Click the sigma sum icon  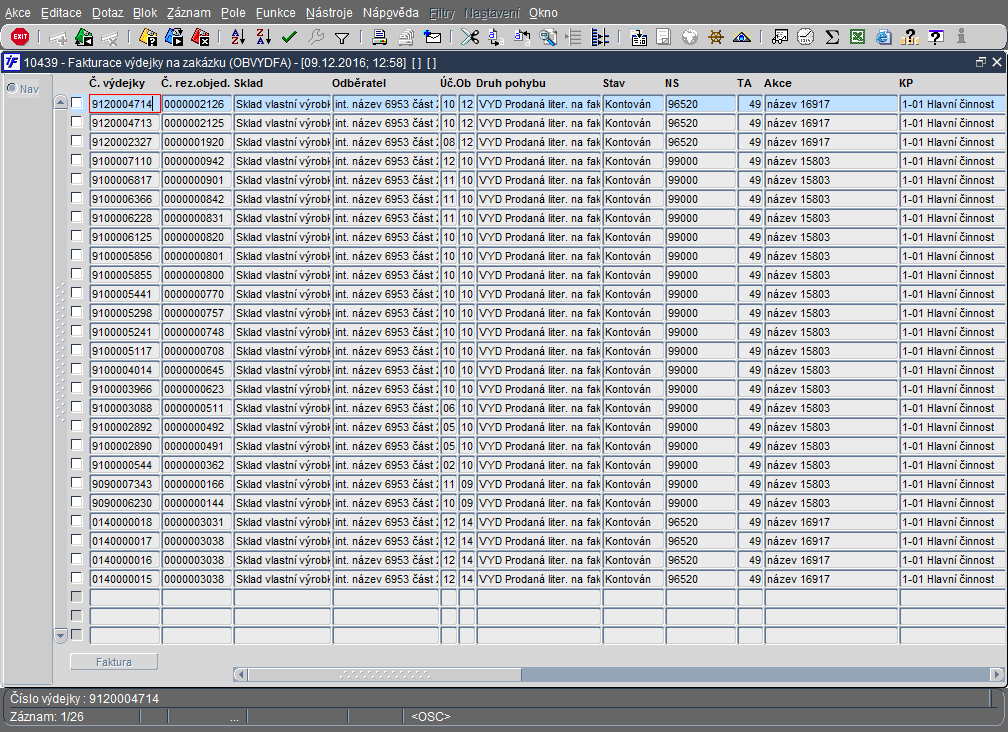pyautogui.click(x=832, y=37)
